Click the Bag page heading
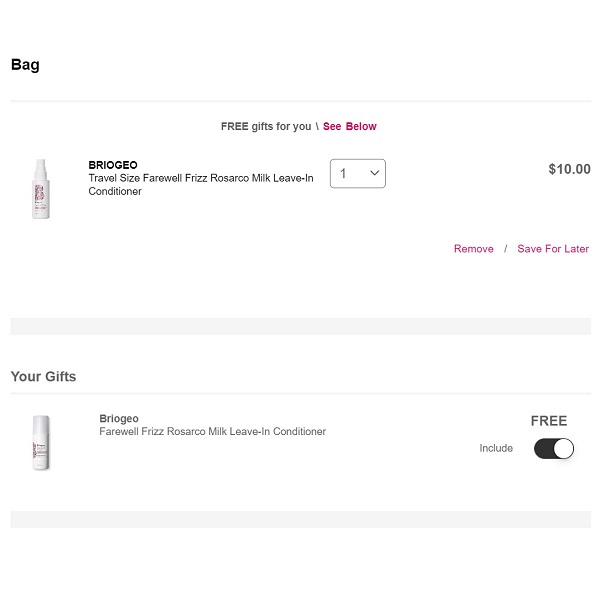Viewport: 600px width, 600px height. [x=25, y=65]
